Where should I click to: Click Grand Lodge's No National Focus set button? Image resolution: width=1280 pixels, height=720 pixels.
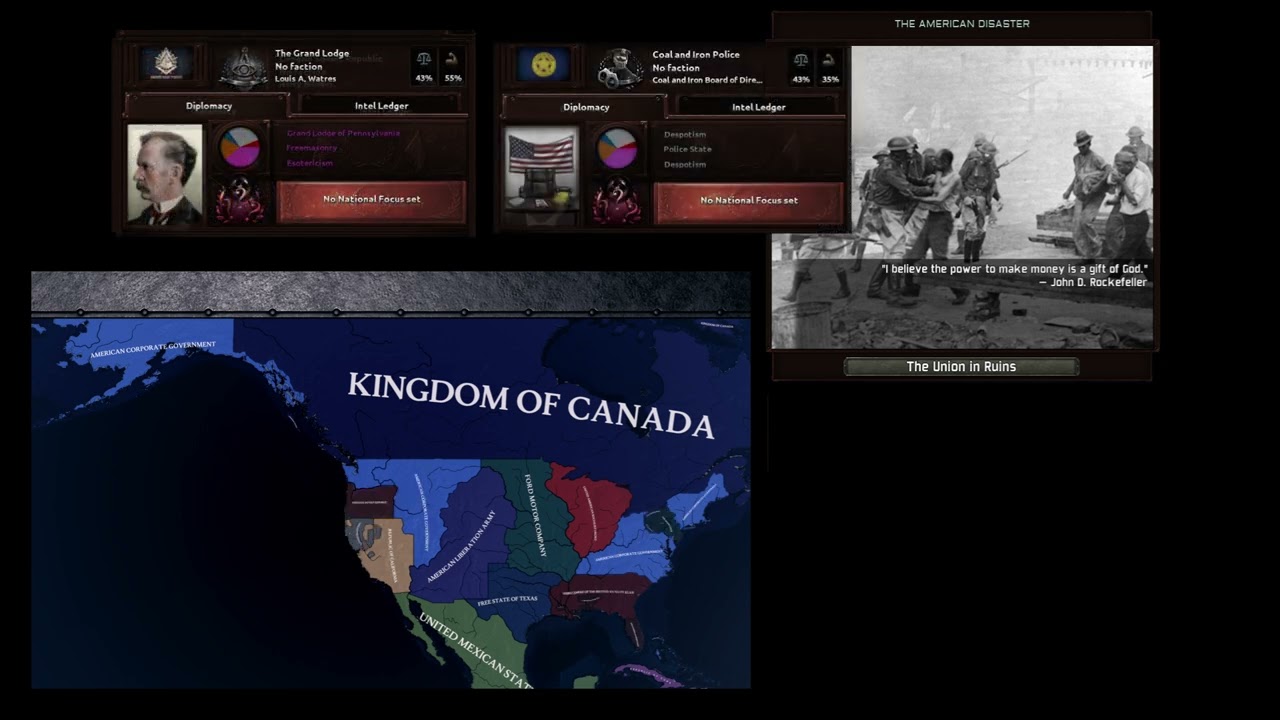[371, 200]
